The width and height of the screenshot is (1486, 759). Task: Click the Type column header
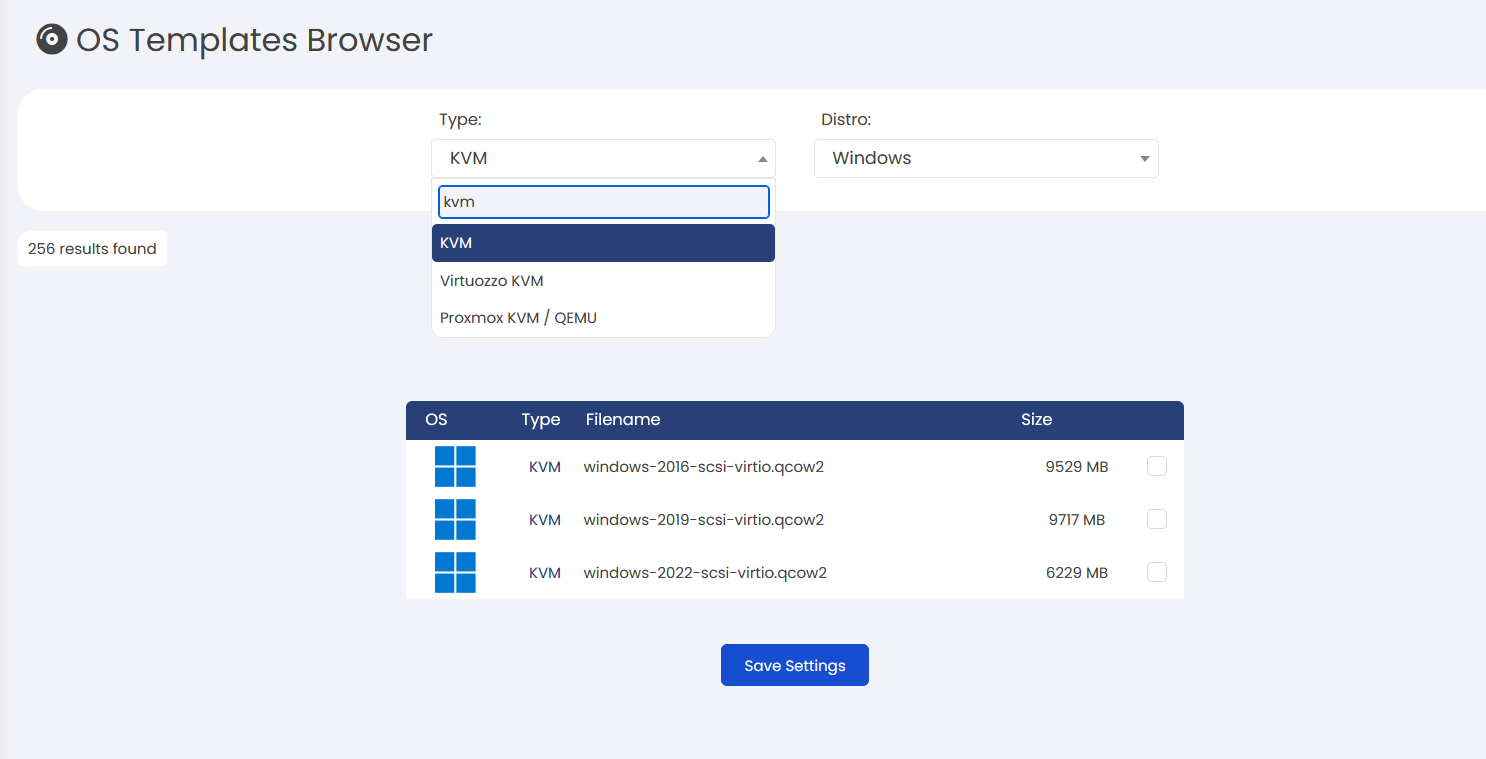click(x=541, y=420)
